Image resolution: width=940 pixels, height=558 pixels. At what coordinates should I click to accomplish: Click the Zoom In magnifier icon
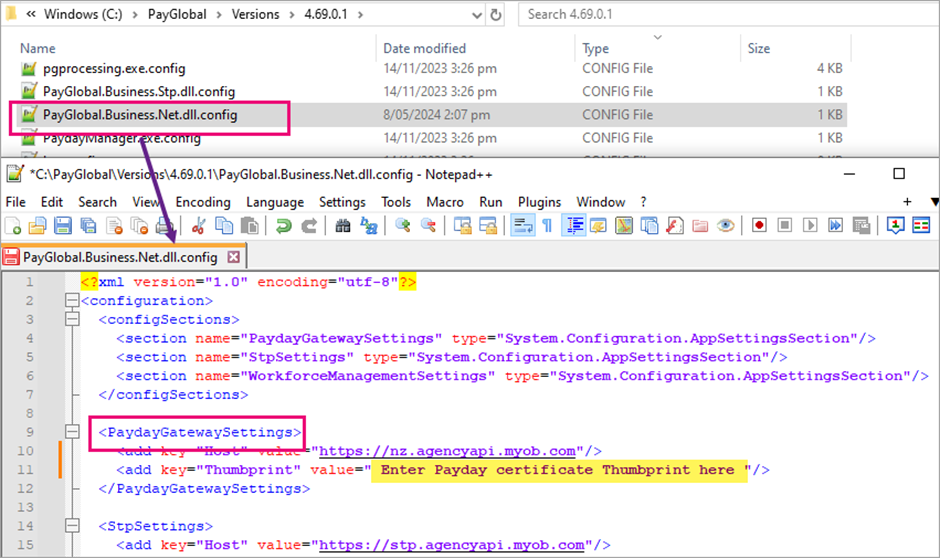click(404, 226)
